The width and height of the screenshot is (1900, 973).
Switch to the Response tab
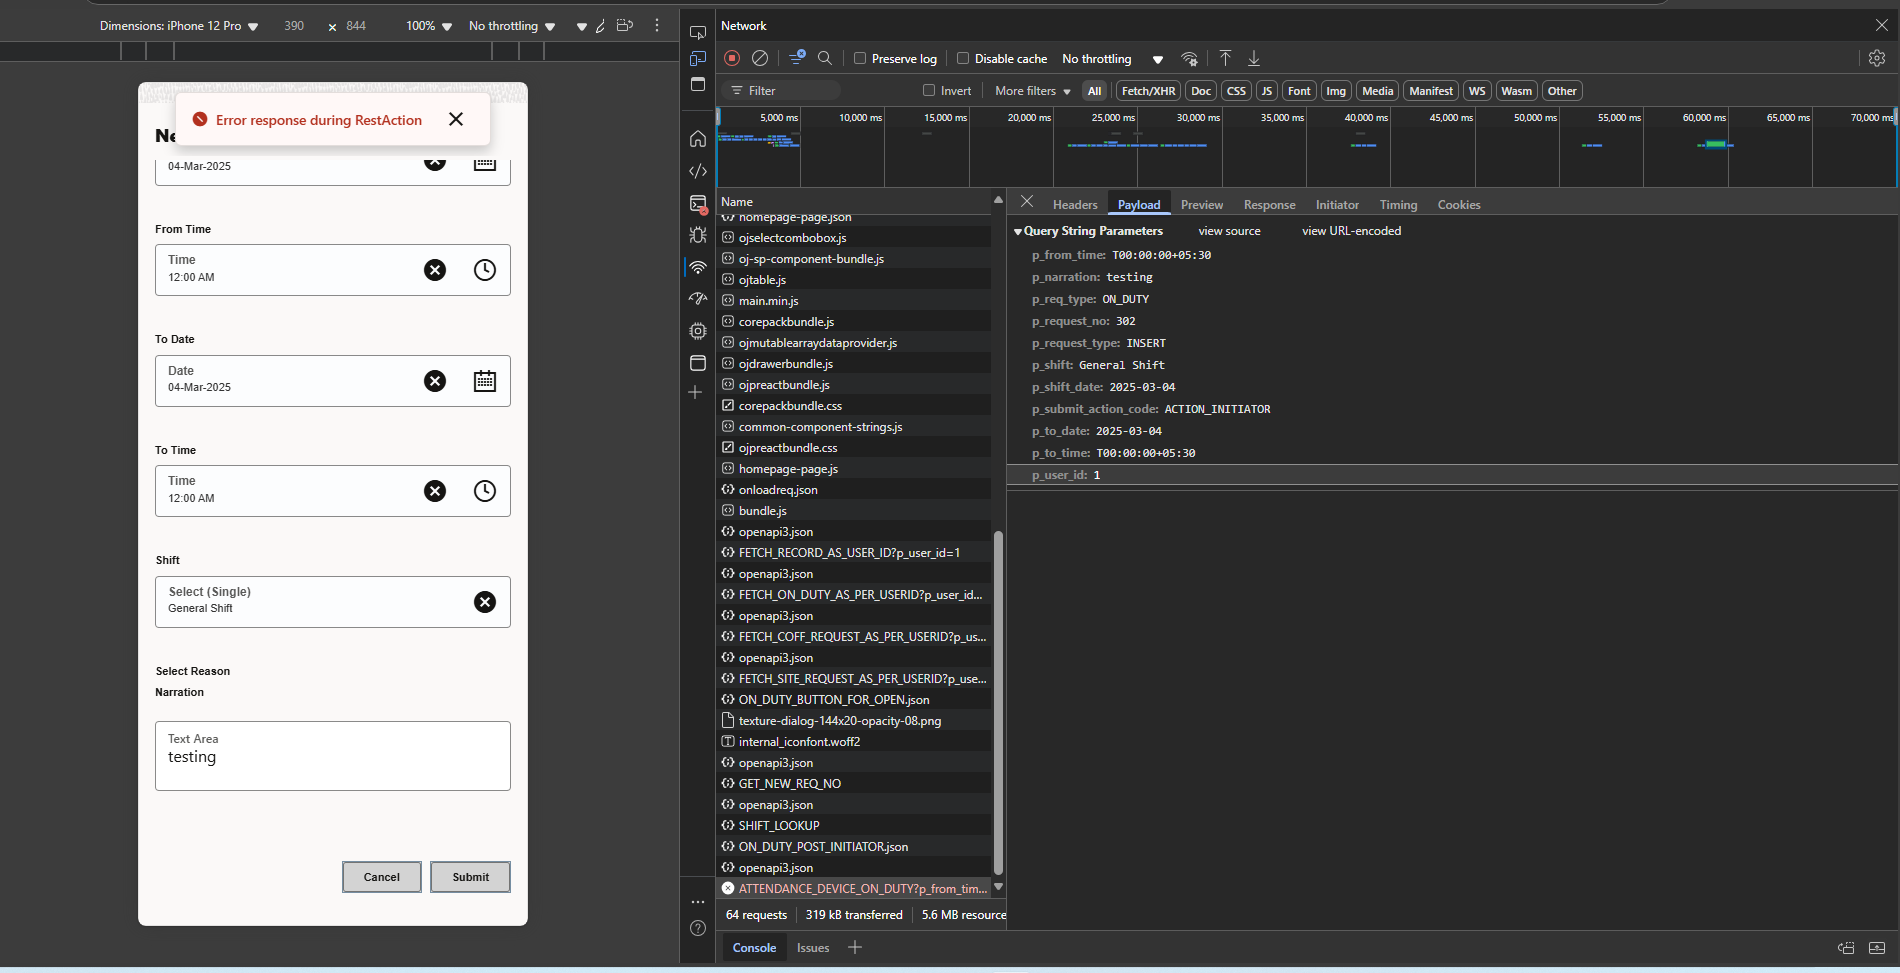(x=1270, y=205)
